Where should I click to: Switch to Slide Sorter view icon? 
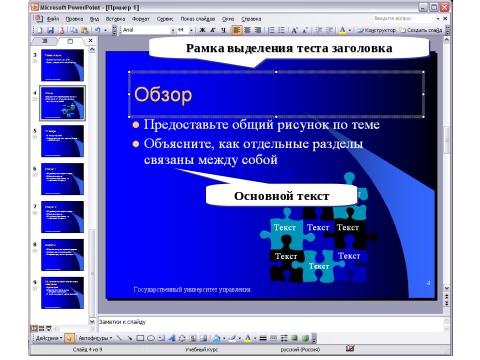click(x=41, y=328)
